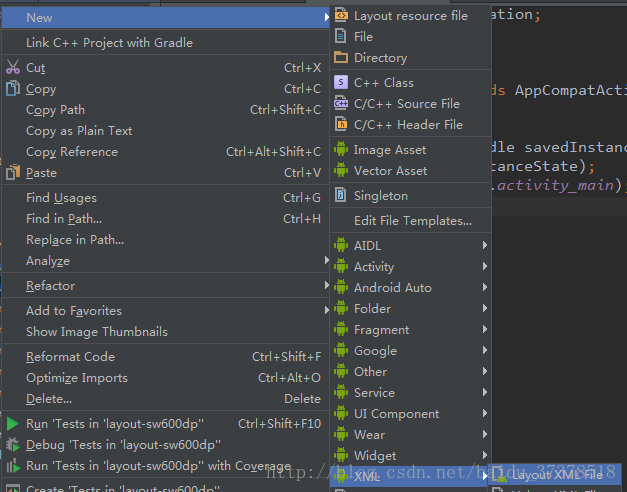Choose Delete... menu entry
The height and width of the screenshot is (492, 627).
pyautogui.click(x=166, y=398)
